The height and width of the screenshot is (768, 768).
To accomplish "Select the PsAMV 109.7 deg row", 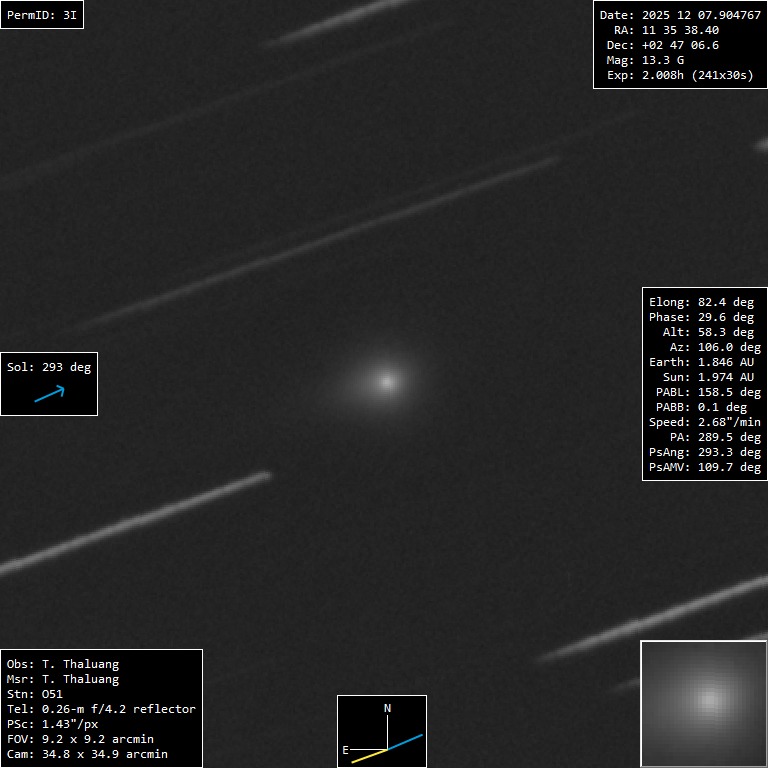I will pos(704,467).
